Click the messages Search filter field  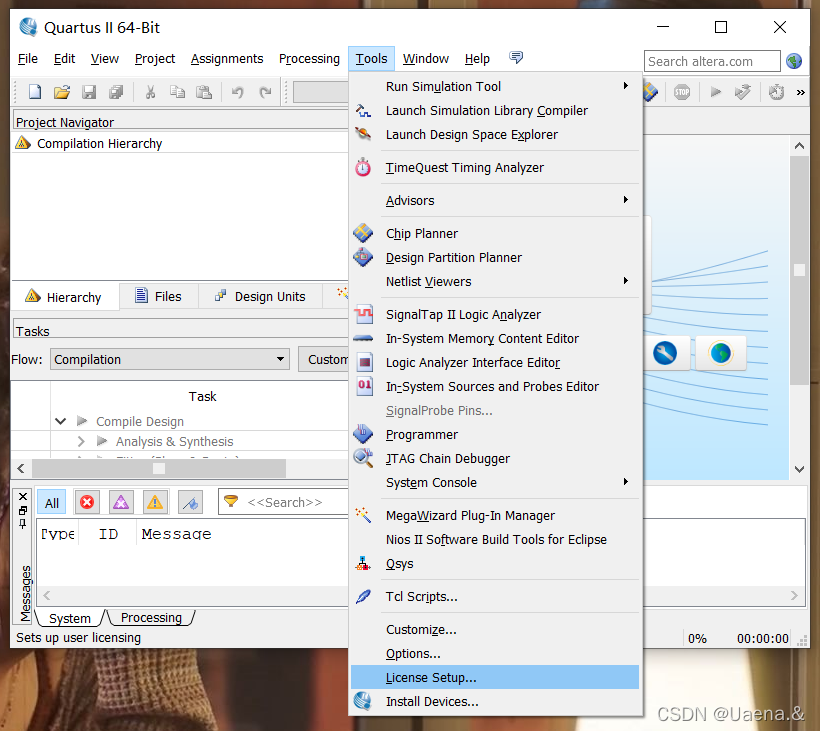(x=283, y=502)
